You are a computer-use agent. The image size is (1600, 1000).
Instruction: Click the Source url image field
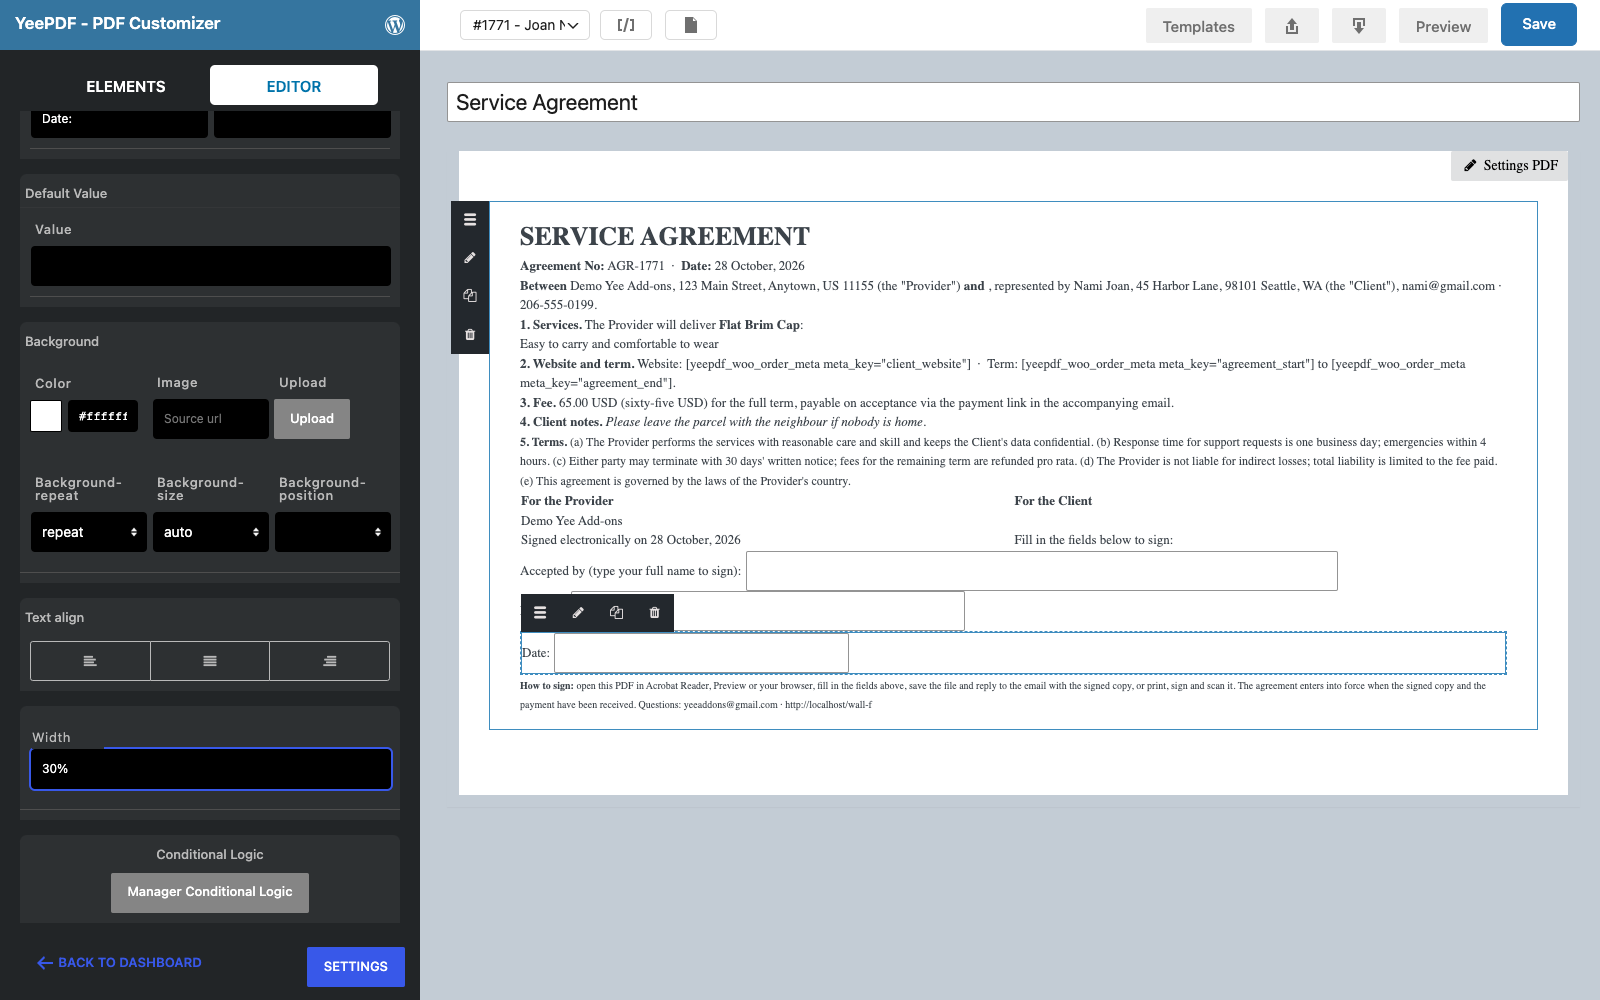[211, 419]
